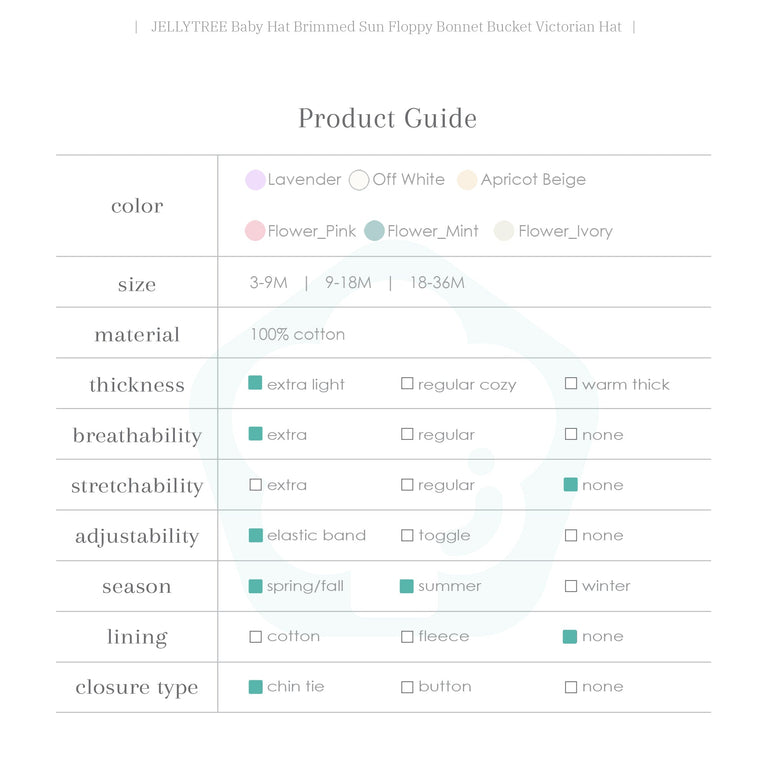Pick the Flower_Ivory color swatch

pos(504,231)
